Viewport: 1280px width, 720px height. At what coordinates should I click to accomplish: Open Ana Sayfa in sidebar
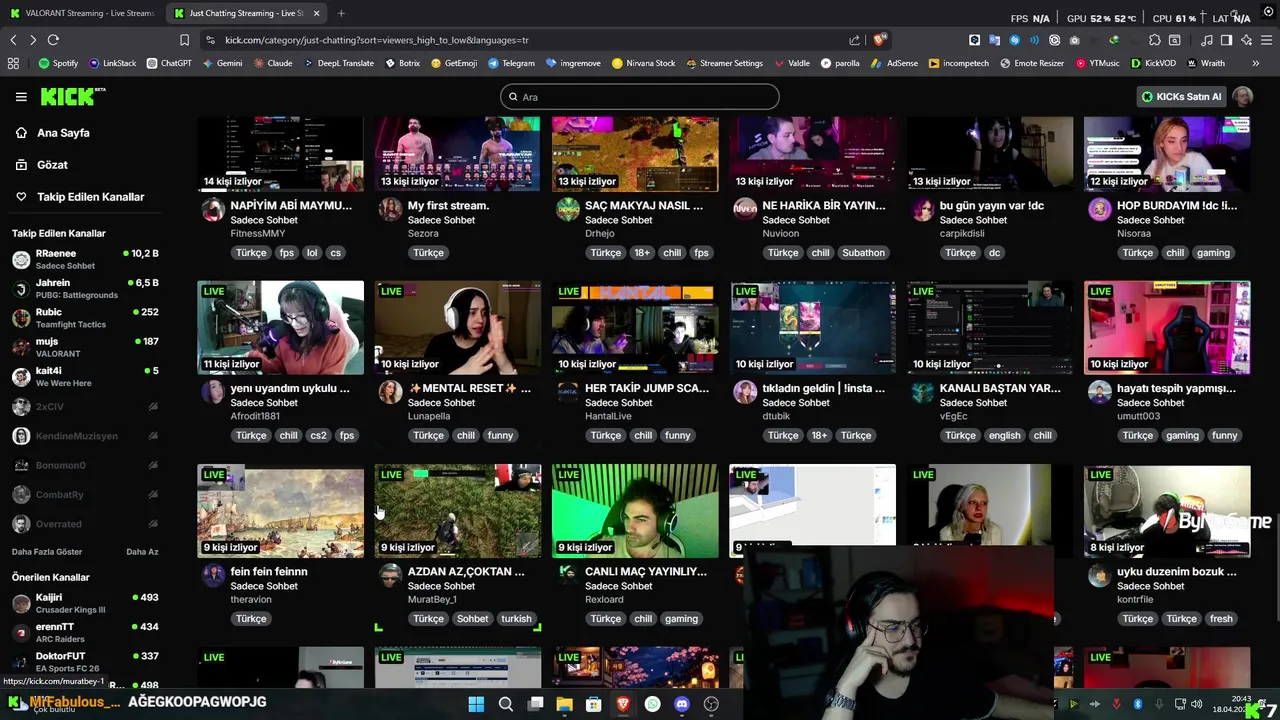click(63, 133)
